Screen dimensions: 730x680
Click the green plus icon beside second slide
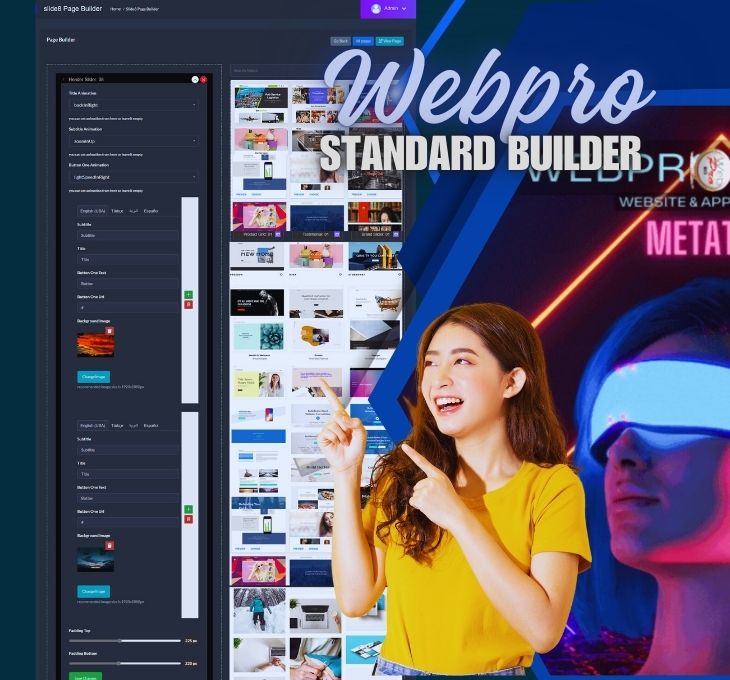click(x=189, y=510)
